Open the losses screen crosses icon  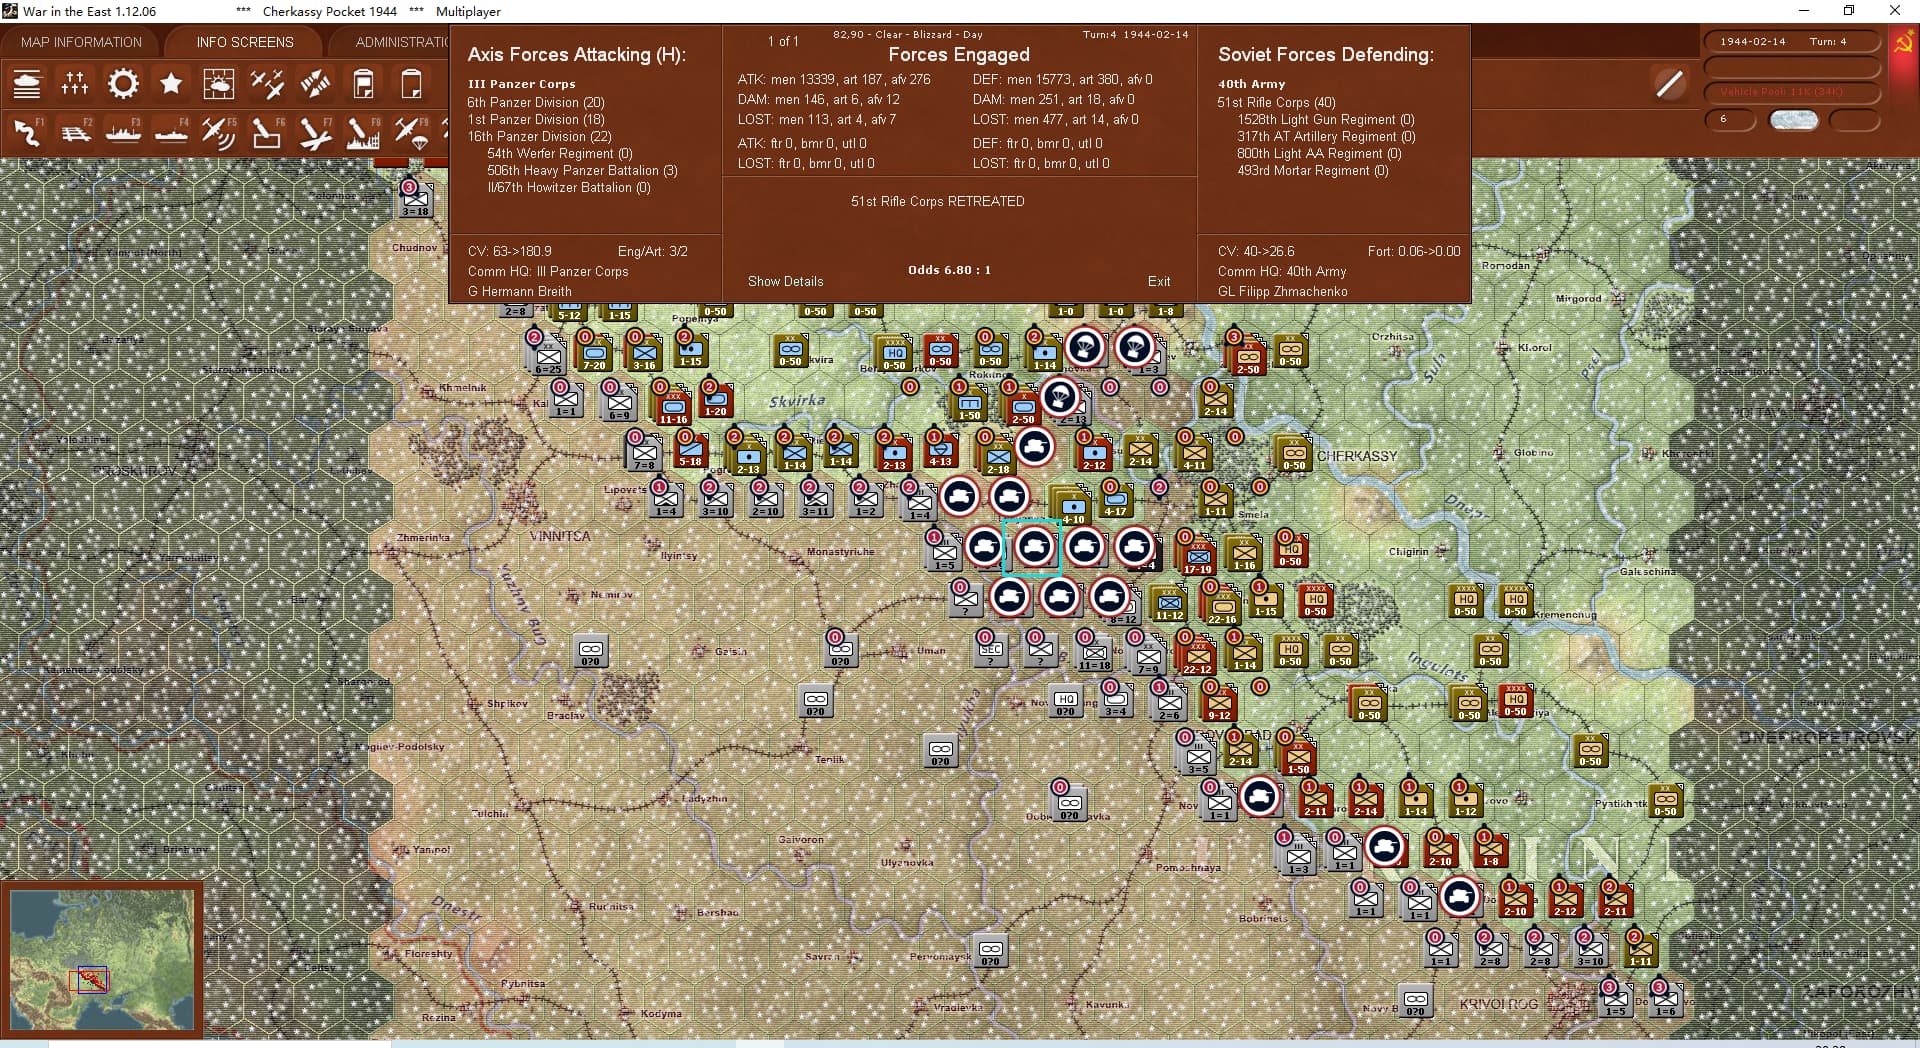(x=75, y=84)
